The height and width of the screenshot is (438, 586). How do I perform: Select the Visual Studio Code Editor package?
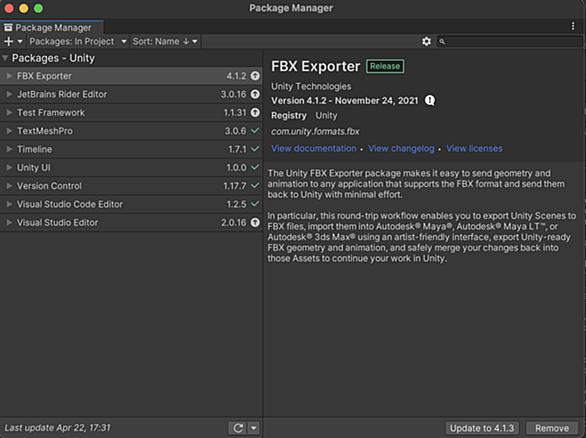131,204
